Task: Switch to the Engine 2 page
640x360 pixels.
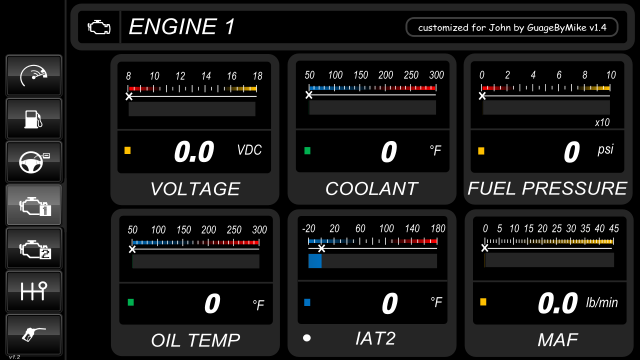Action: point(34,249)
